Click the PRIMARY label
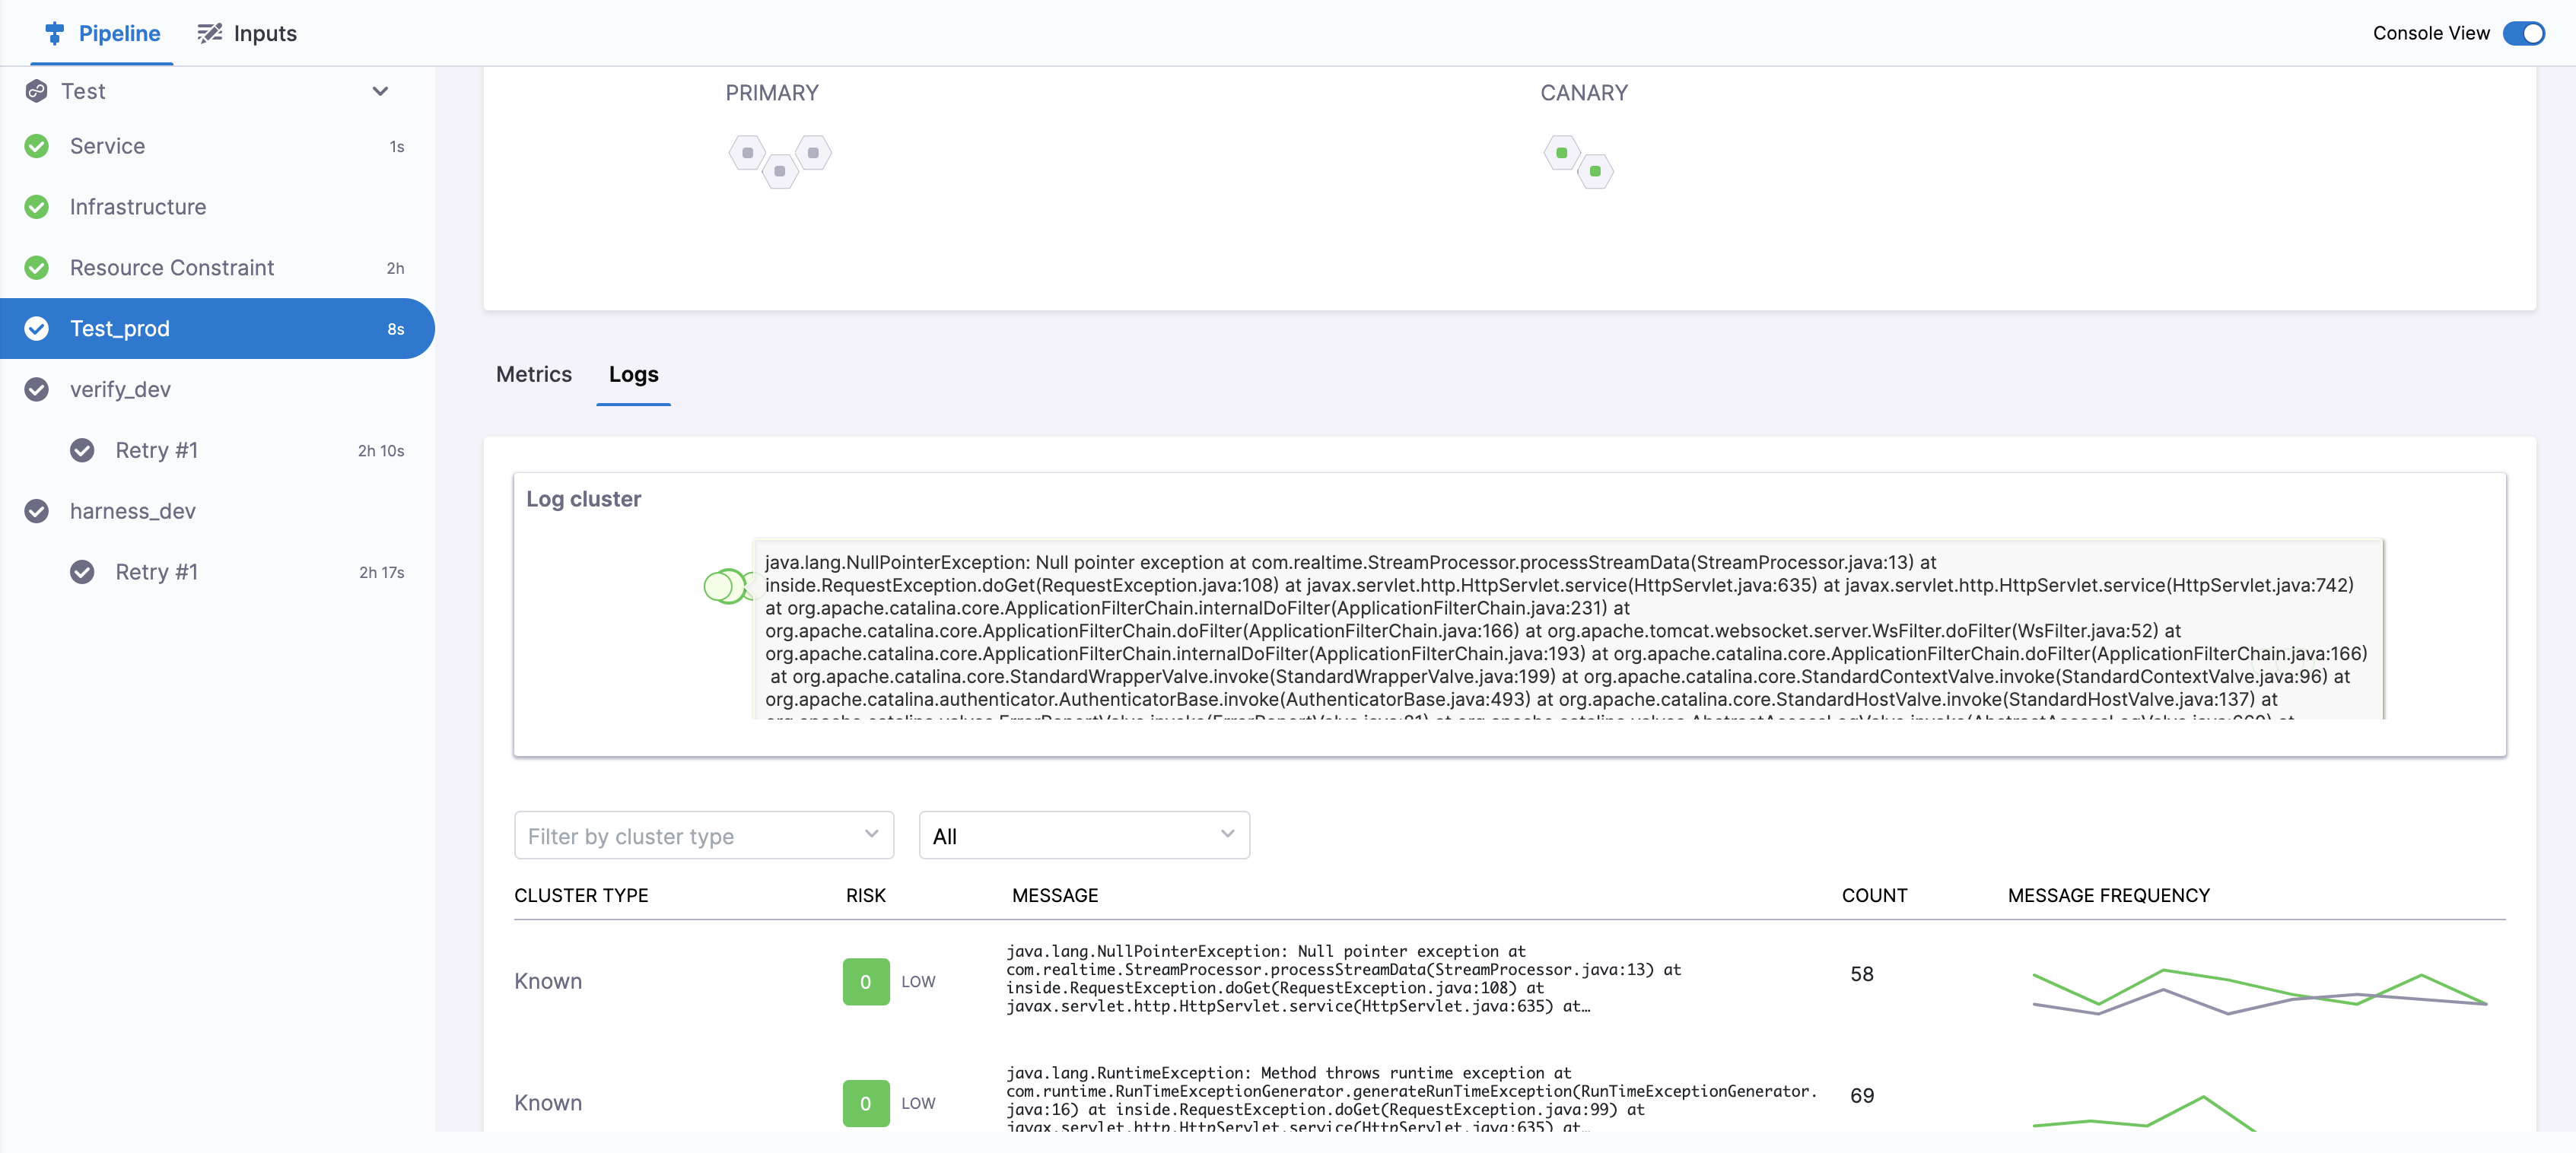The image size is (2576, 1153). click(x=772, y=92)
